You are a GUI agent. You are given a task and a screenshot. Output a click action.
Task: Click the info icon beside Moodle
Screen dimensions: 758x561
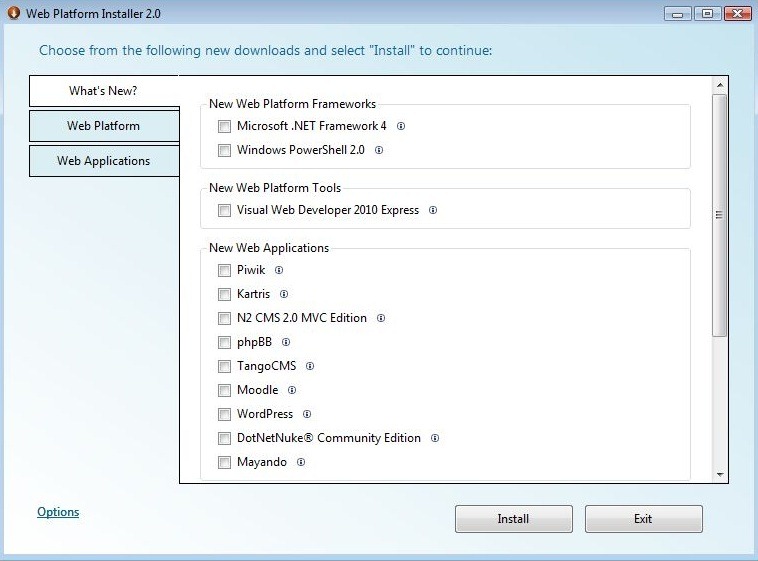tap(292, 390)
